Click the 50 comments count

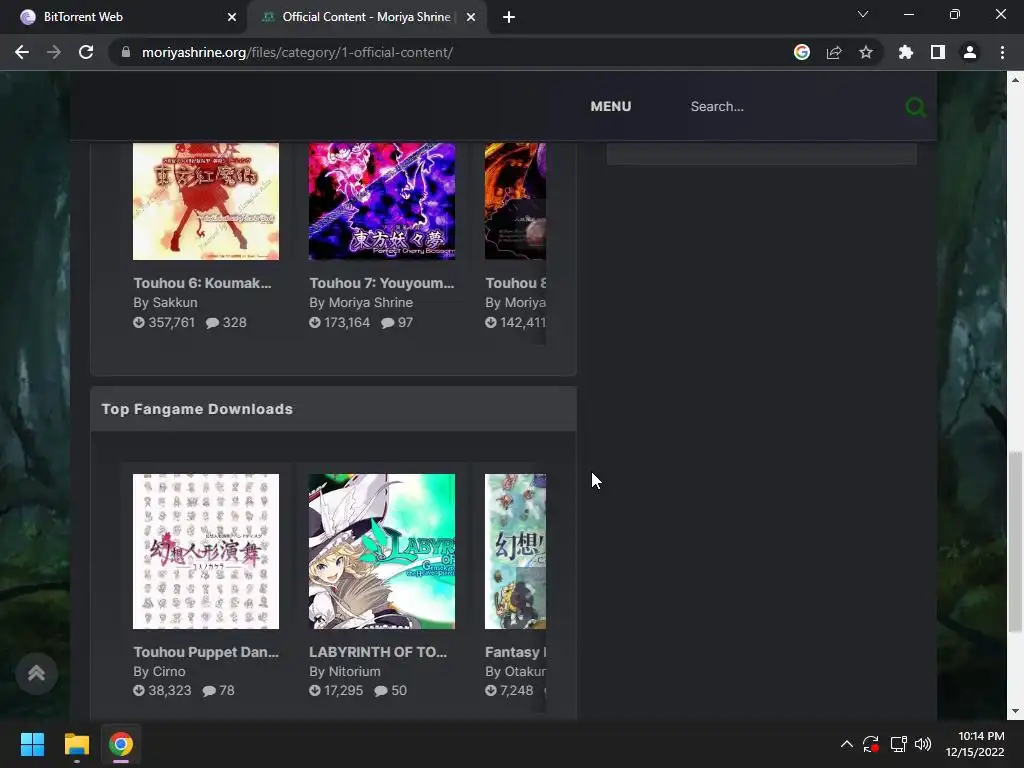coord(391,690)
